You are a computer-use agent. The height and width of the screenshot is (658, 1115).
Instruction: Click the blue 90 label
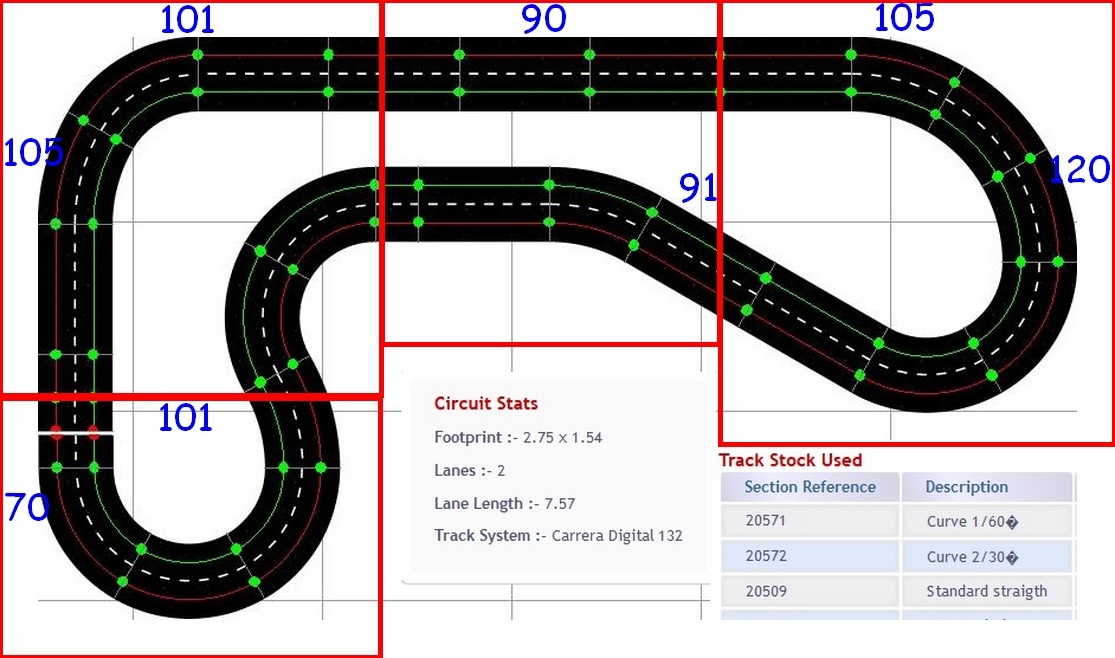tap(544, 19)
